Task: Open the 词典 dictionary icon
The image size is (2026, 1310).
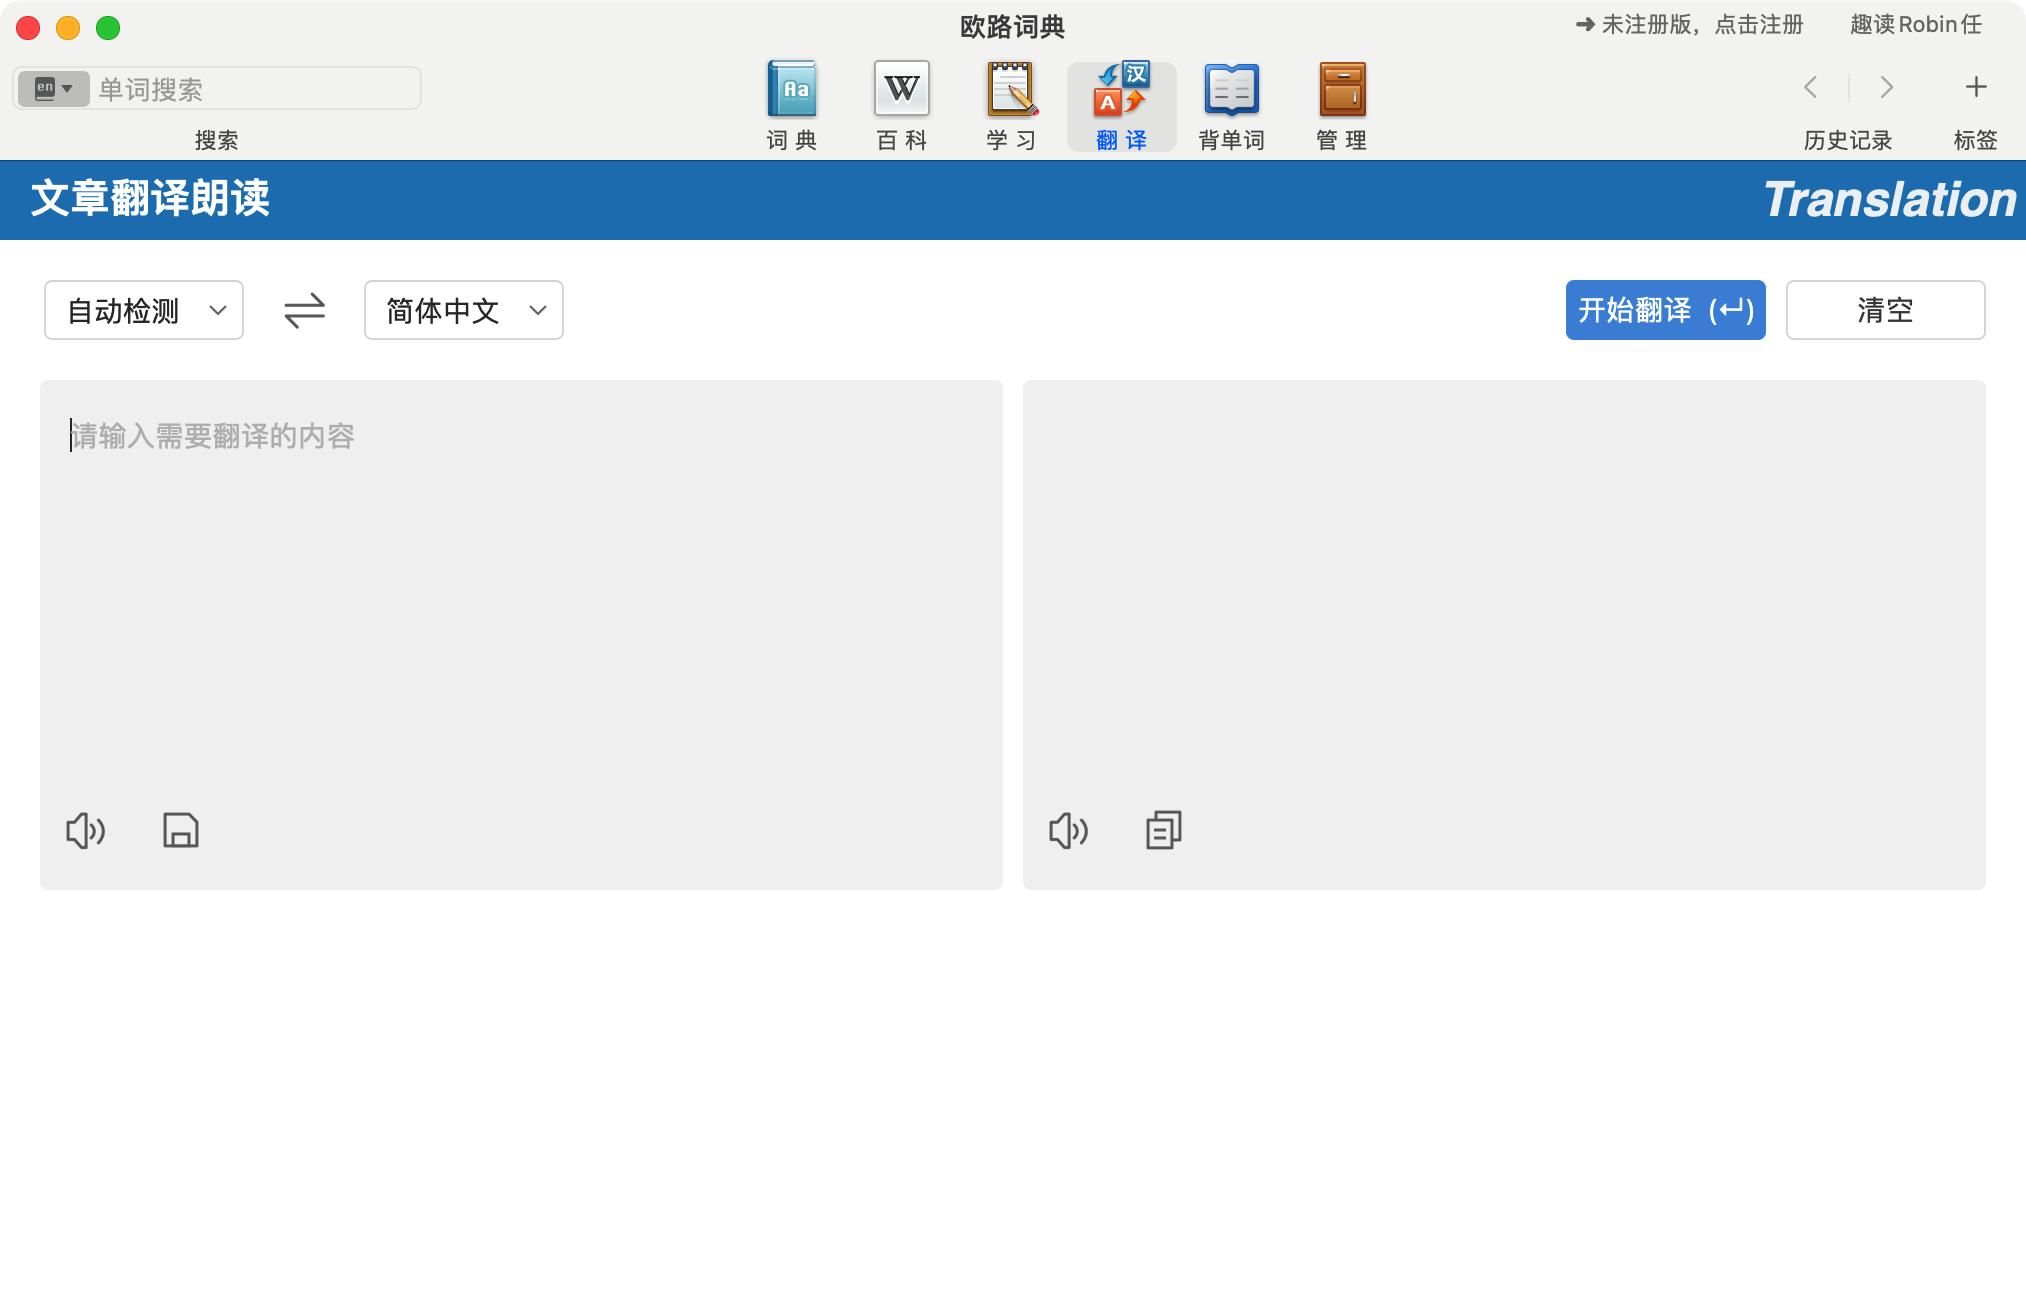Action: [791, 90]
